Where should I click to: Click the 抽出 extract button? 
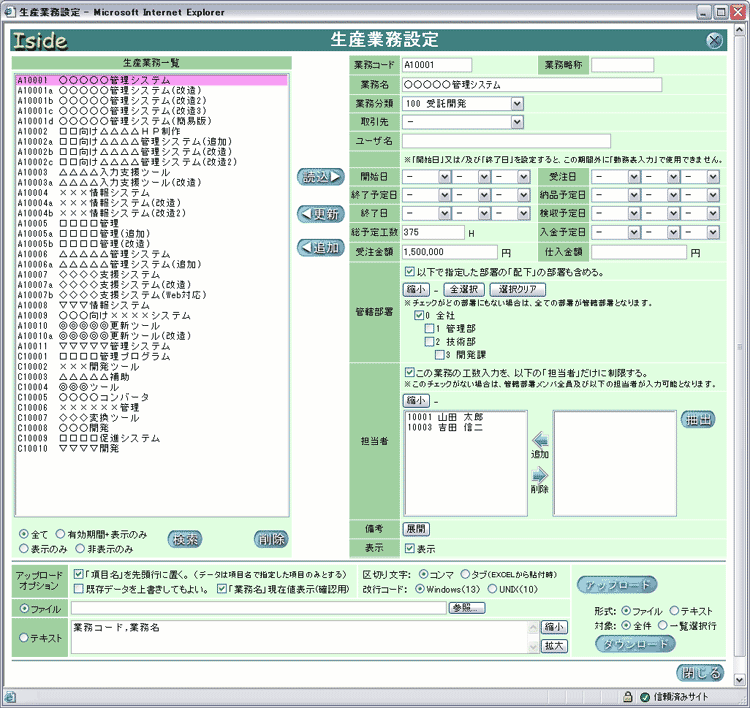click(698, 420)
